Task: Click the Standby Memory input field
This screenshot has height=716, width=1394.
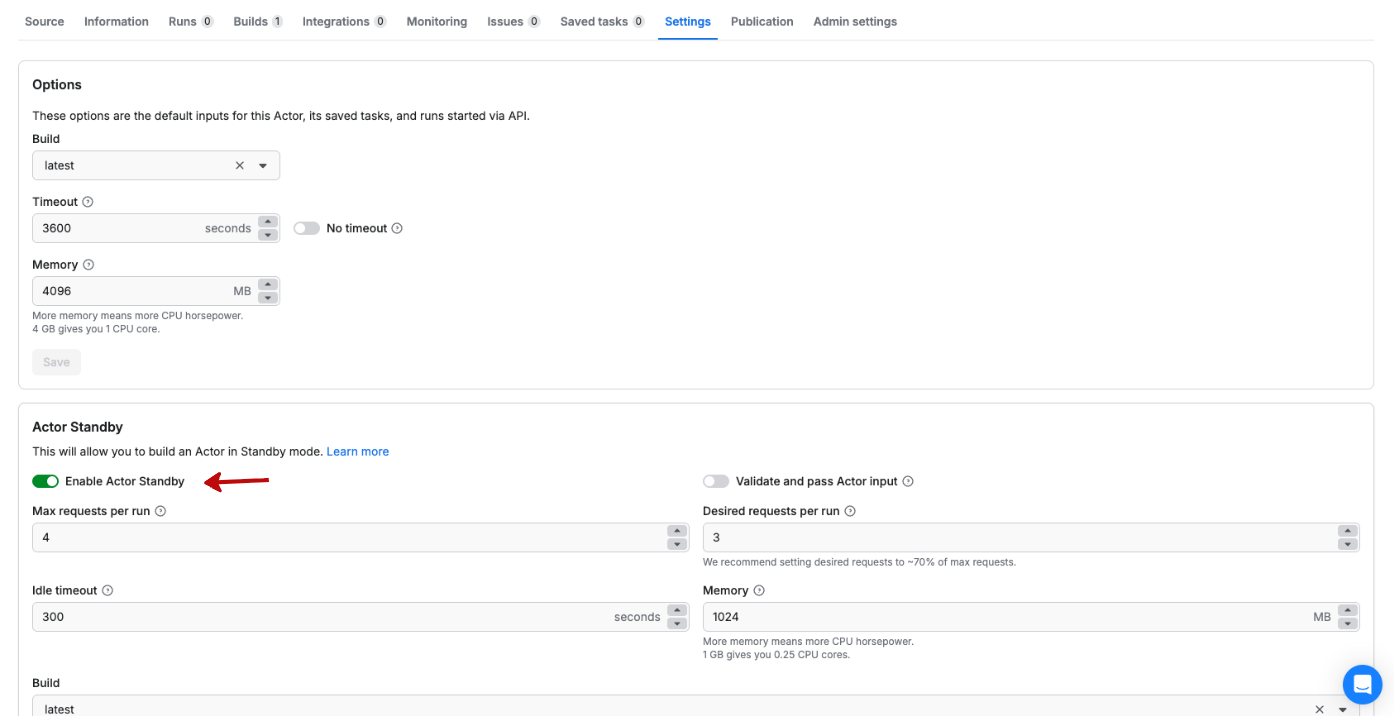Action: point(1000,617)
